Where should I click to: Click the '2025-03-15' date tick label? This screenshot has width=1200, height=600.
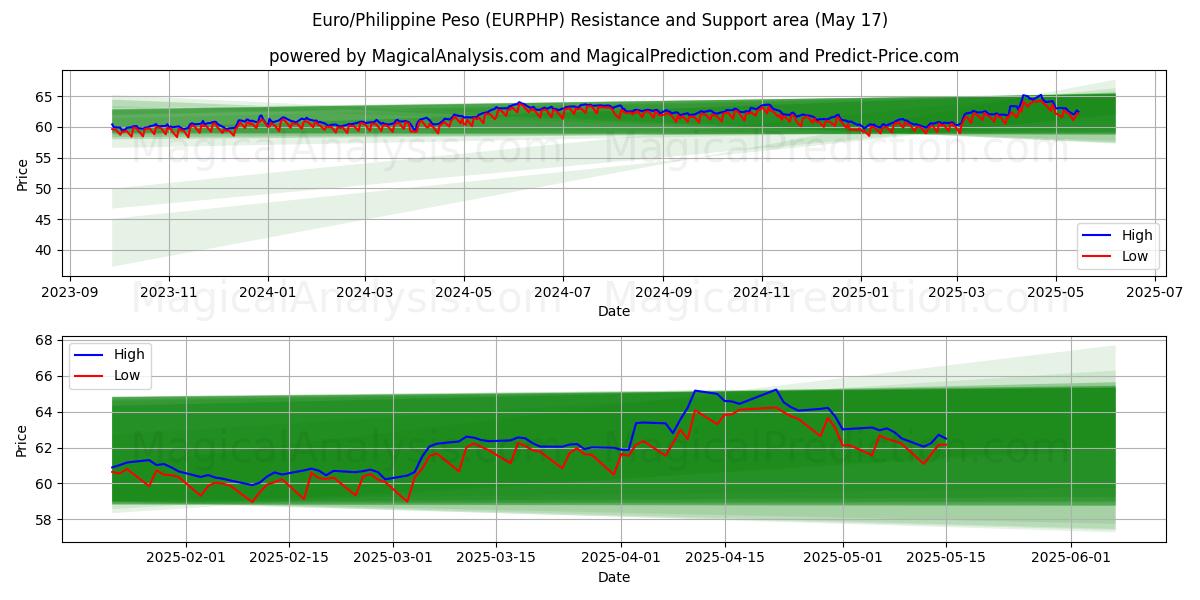pyautogui.click(x=495, y=557)
